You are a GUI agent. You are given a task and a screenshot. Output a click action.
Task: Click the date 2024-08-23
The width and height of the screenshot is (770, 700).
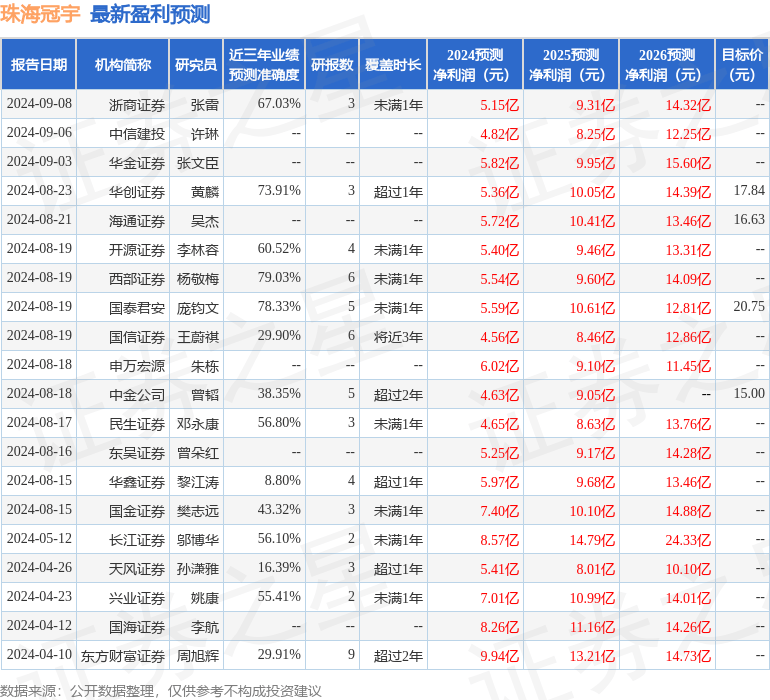click(x=39, y=191)
